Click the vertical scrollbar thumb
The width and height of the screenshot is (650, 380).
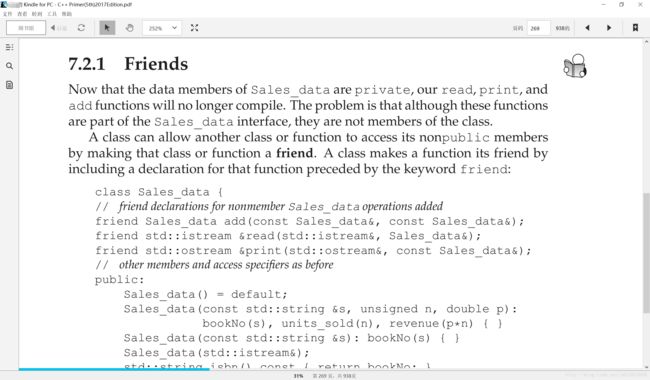646,253
